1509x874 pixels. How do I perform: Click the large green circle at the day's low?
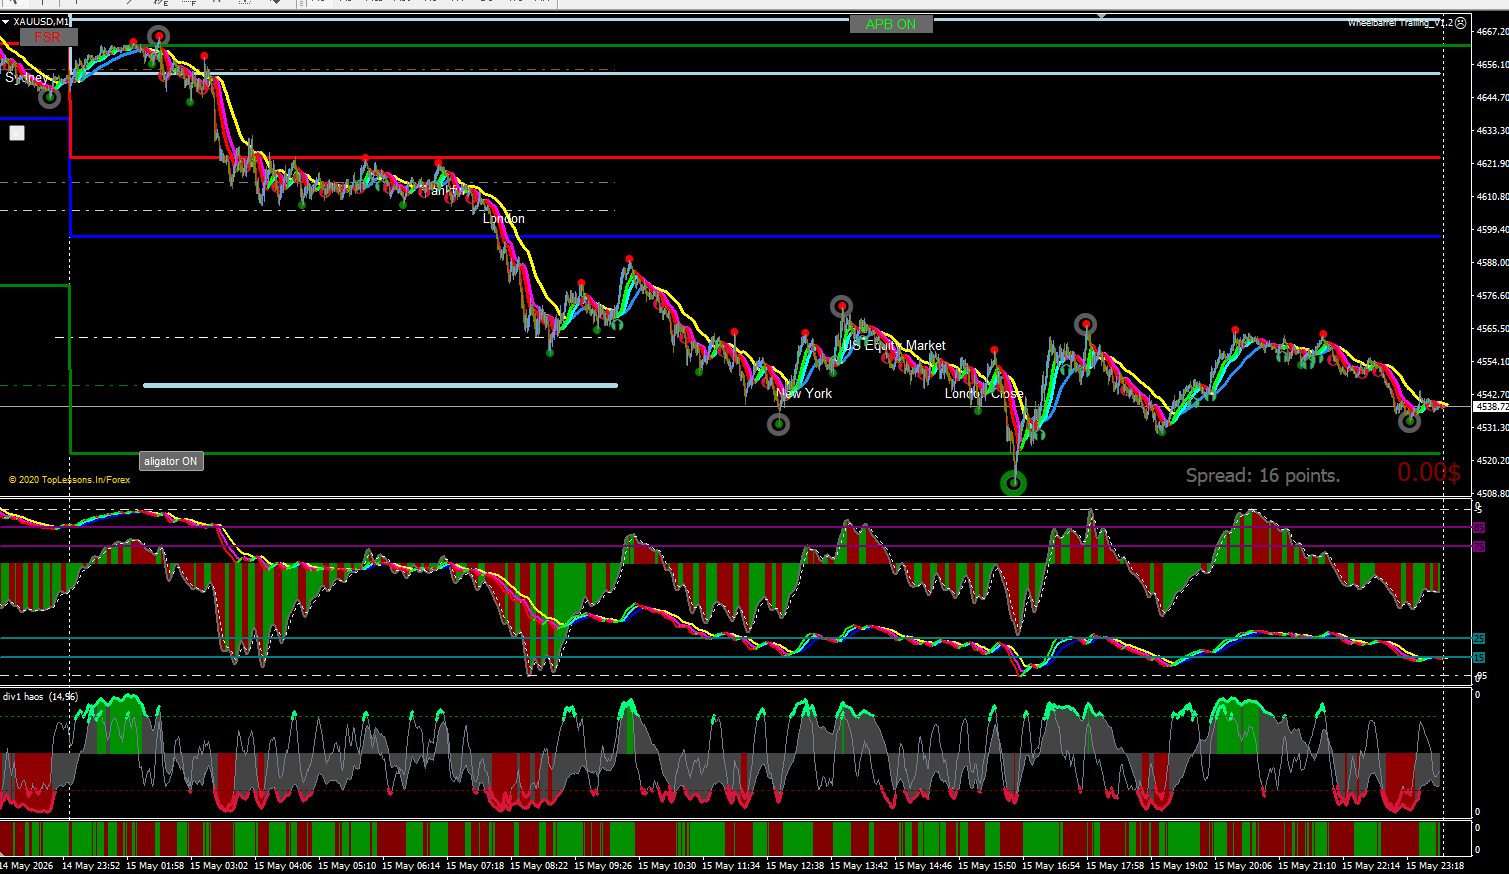tap(1014, 484)
